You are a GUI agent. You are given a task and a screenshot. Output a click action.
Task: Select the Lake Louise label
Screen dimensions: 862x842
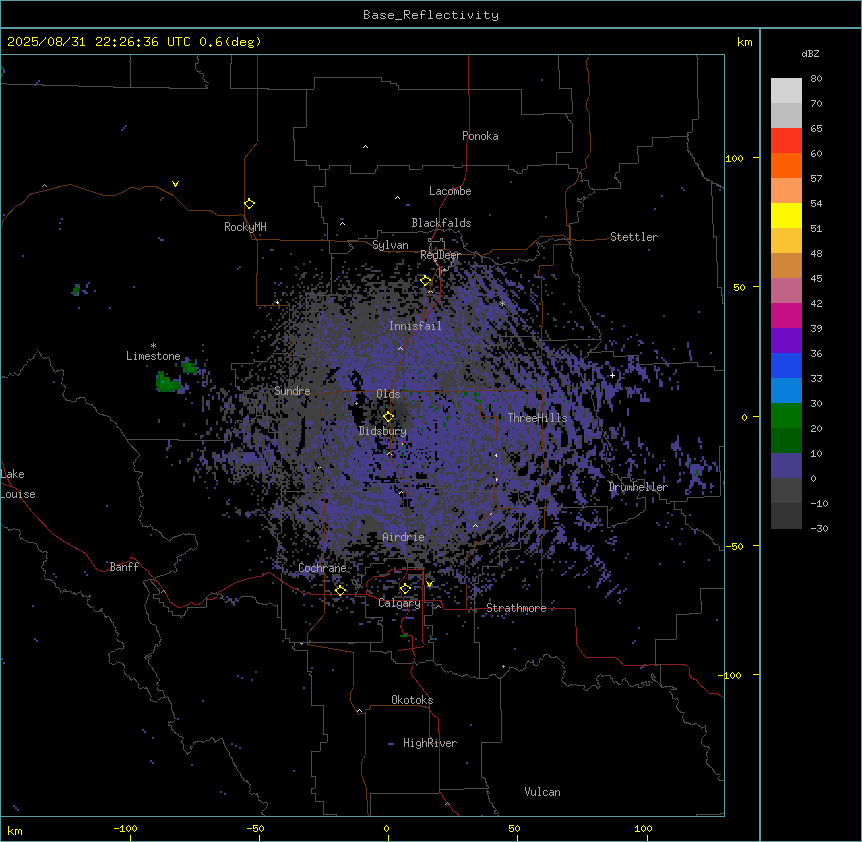(x=18, y=484)
